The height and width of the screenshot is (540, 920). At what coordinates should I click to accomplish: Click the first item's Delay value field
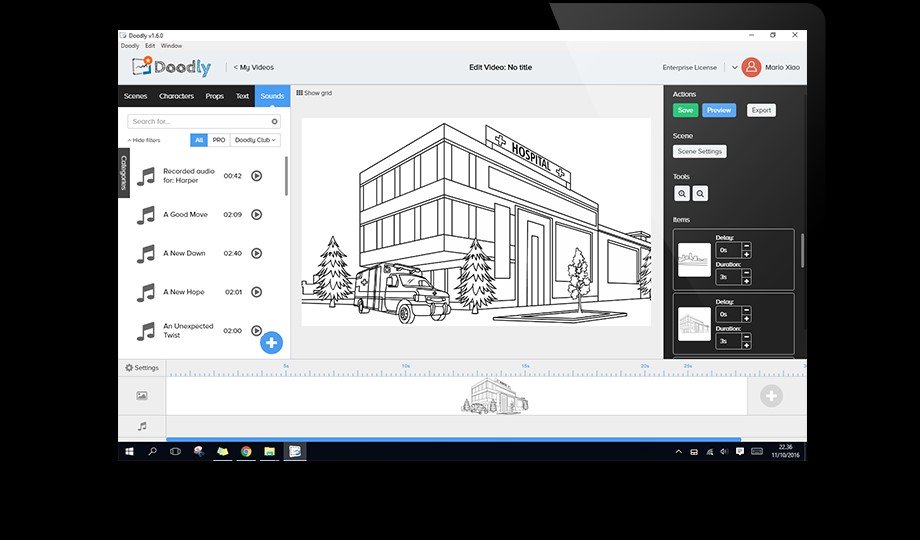pyautogui.click(x=729, y=251)
